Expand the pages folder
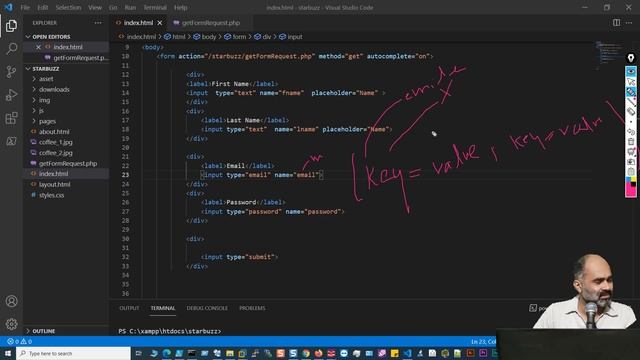640x360 pixels. (47, 121)
